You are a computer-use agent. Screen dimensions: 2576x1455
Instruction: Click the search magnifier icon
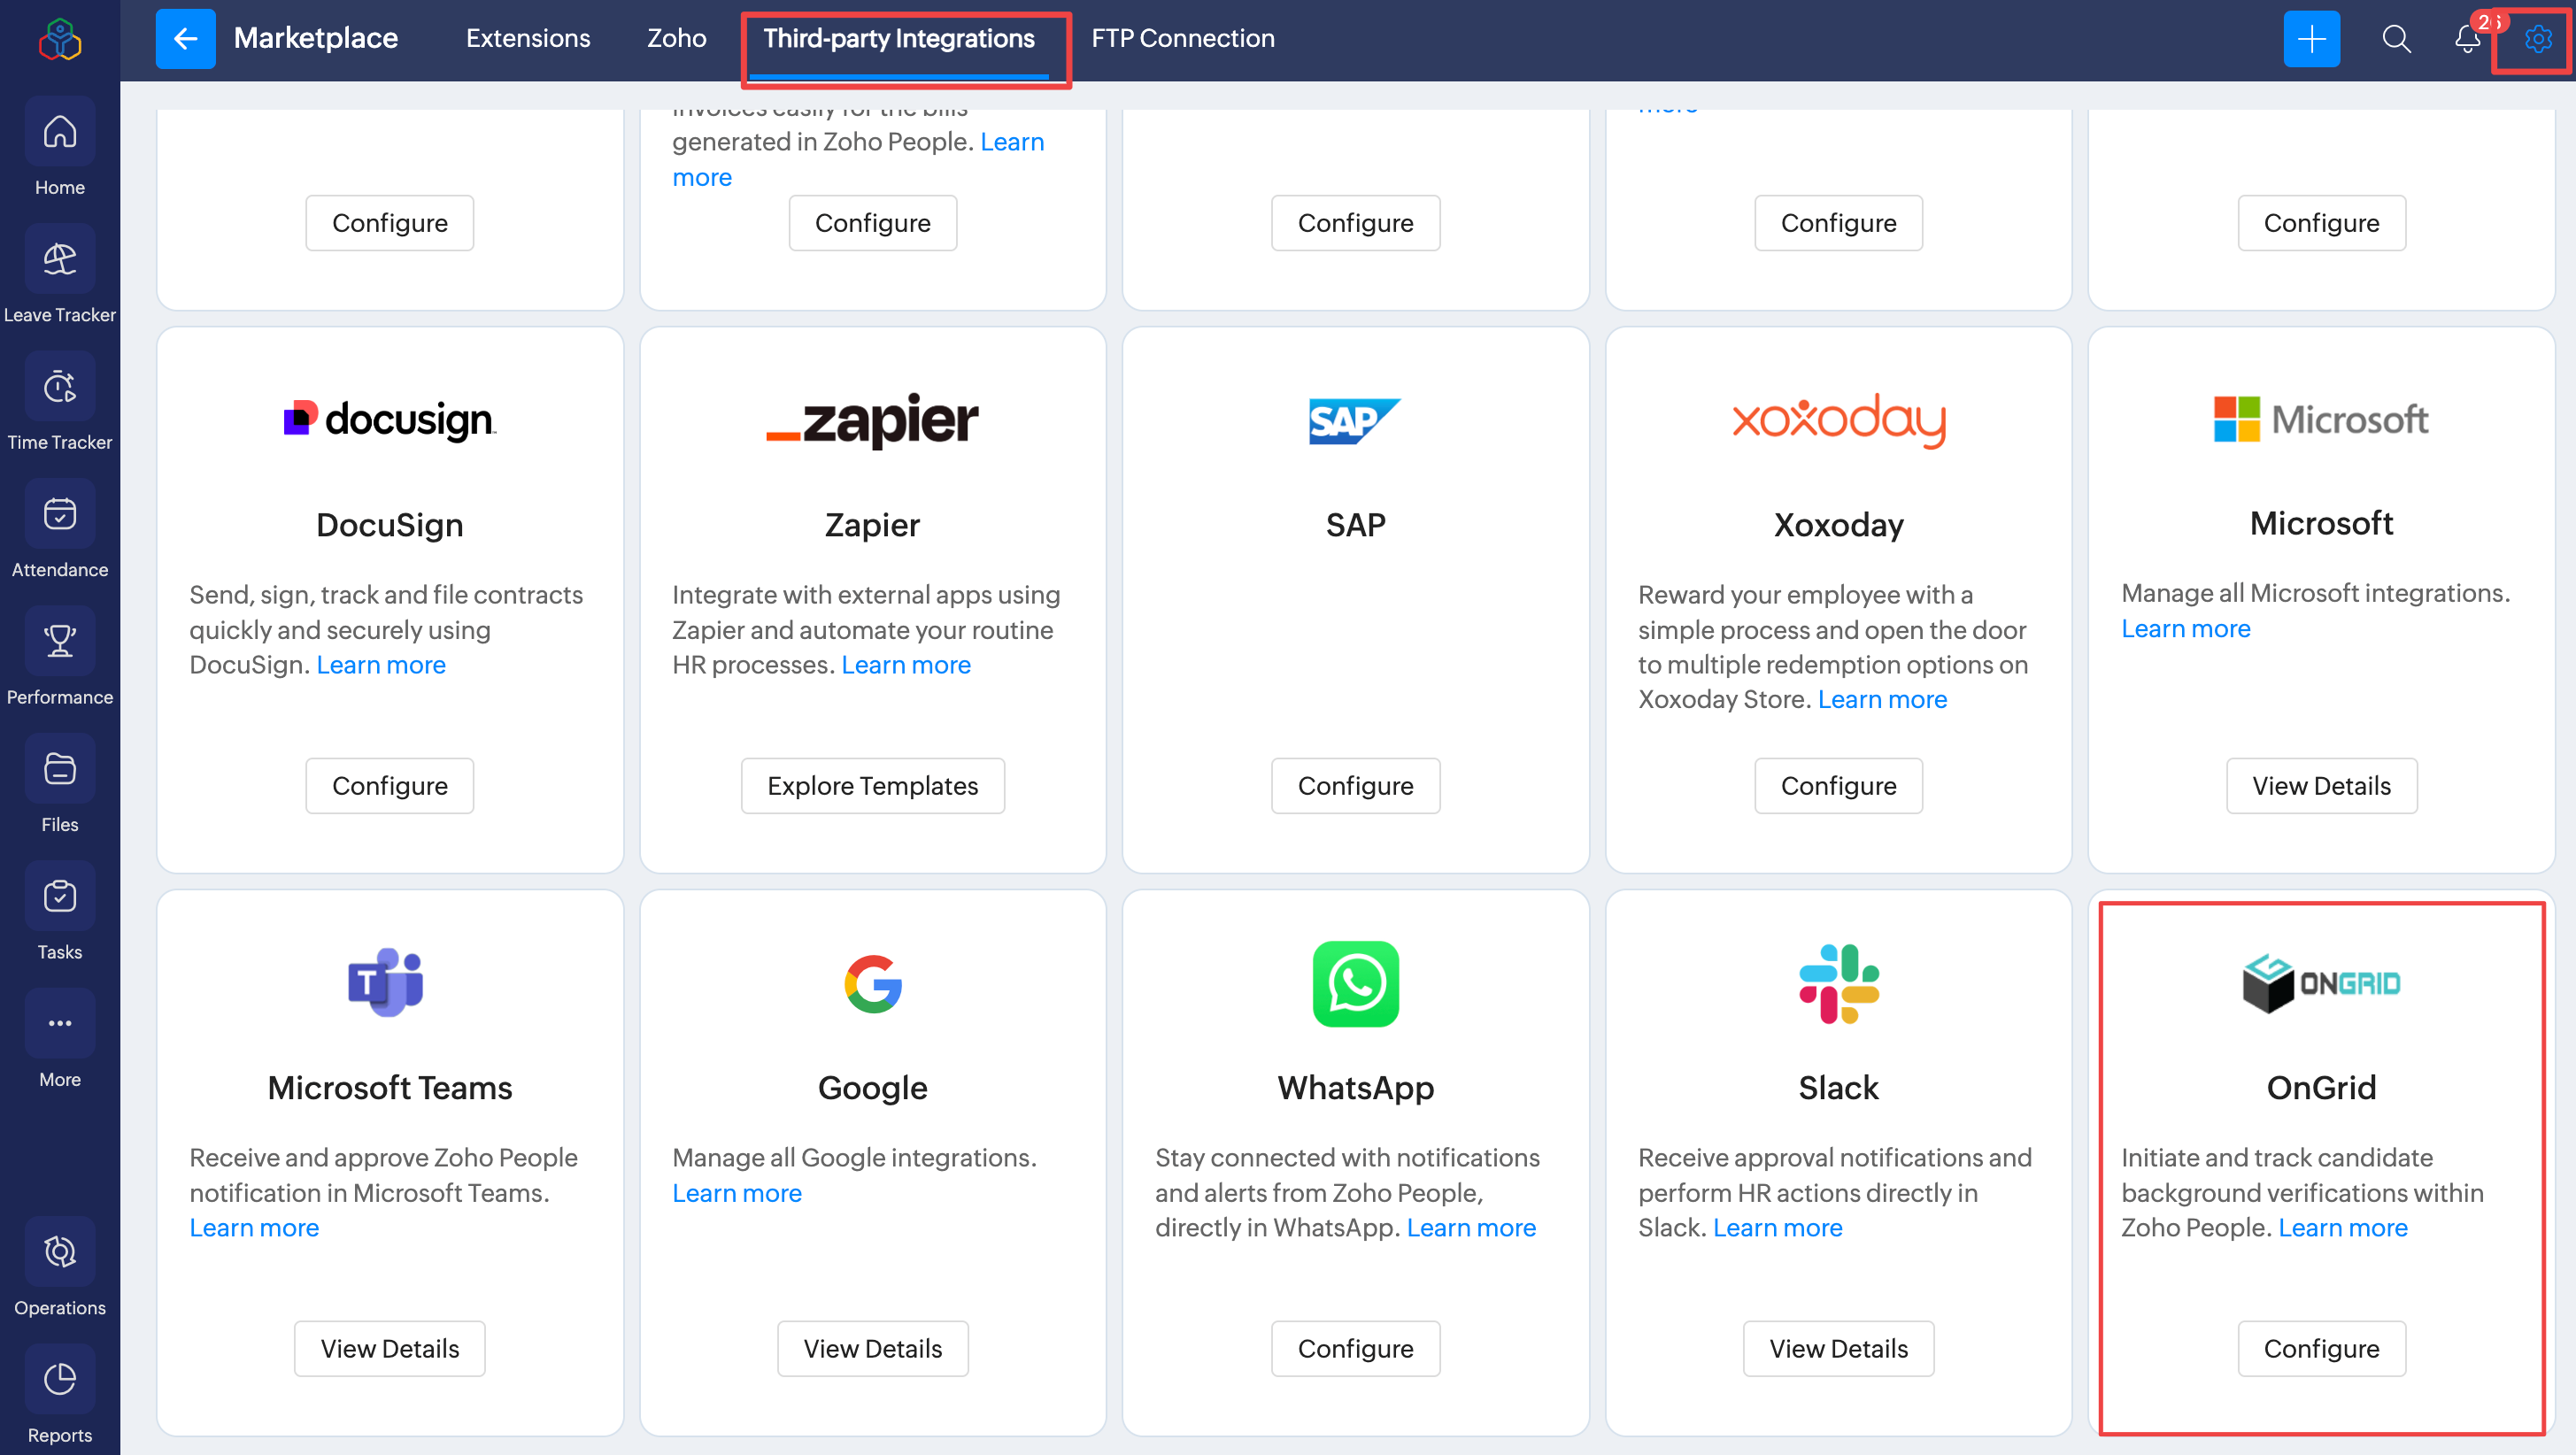2396,39
